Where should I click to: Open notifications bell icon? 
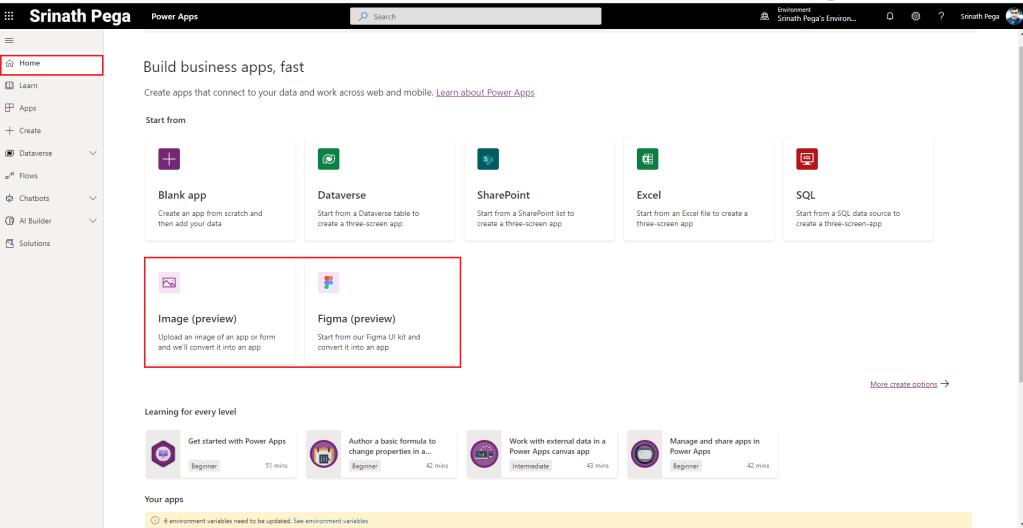[x=890, y=16]
